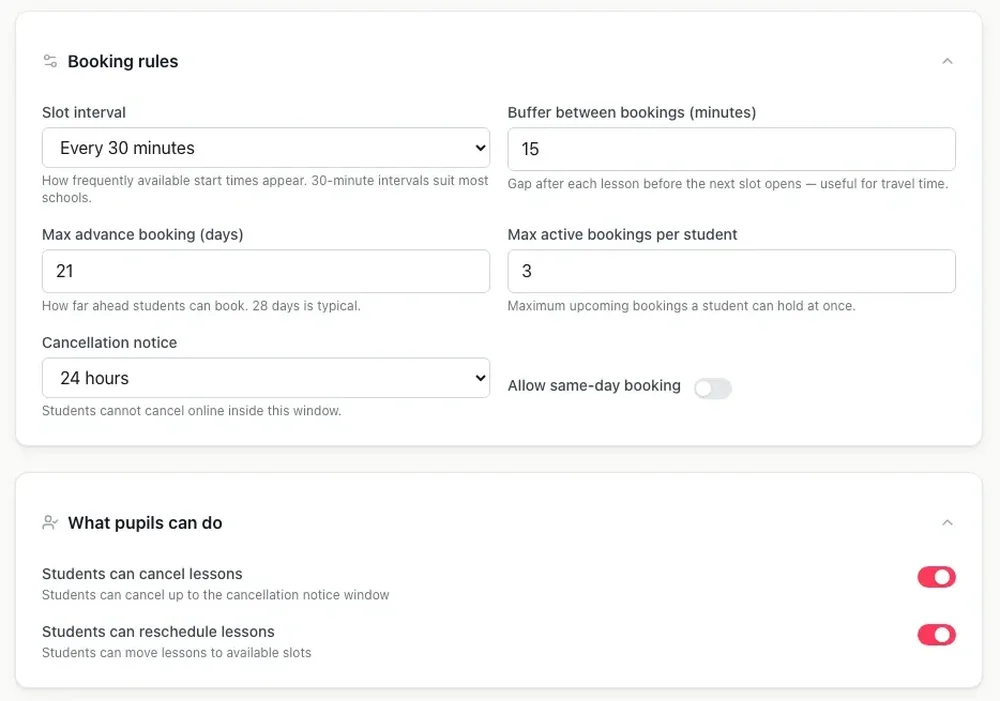1000x701 pixels.
Task: Click the hint about students cannot cancel online
Action: (192, 411)
